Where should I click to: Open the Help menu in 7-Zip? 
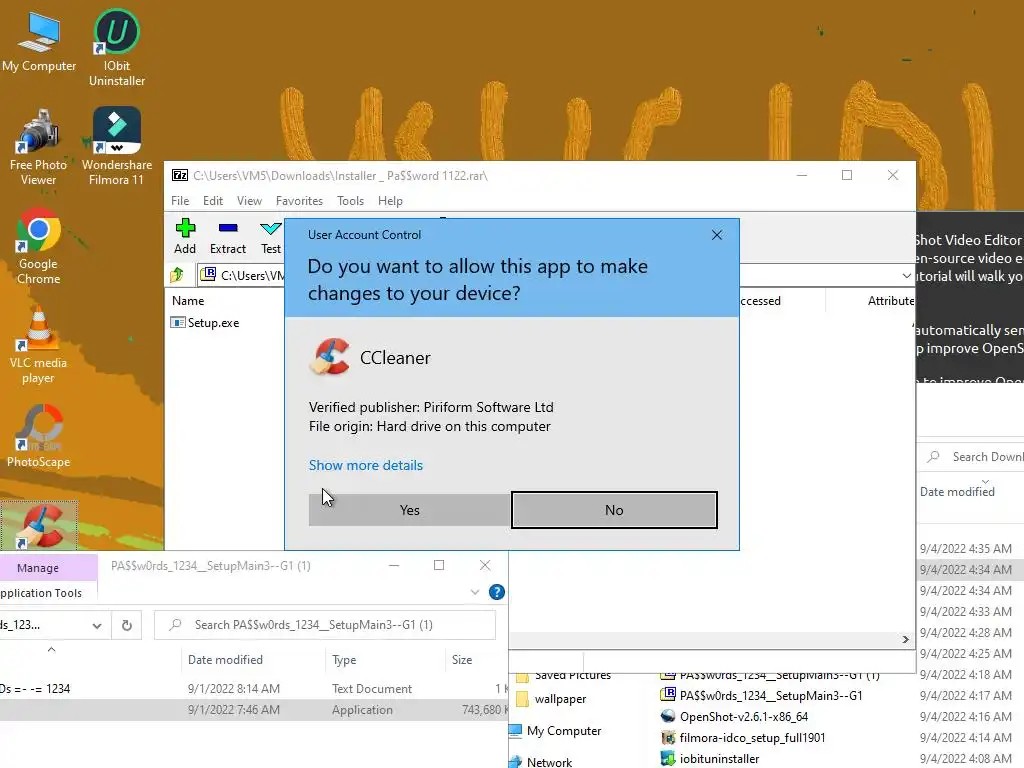pyautogui.click(x=390, y=200)
